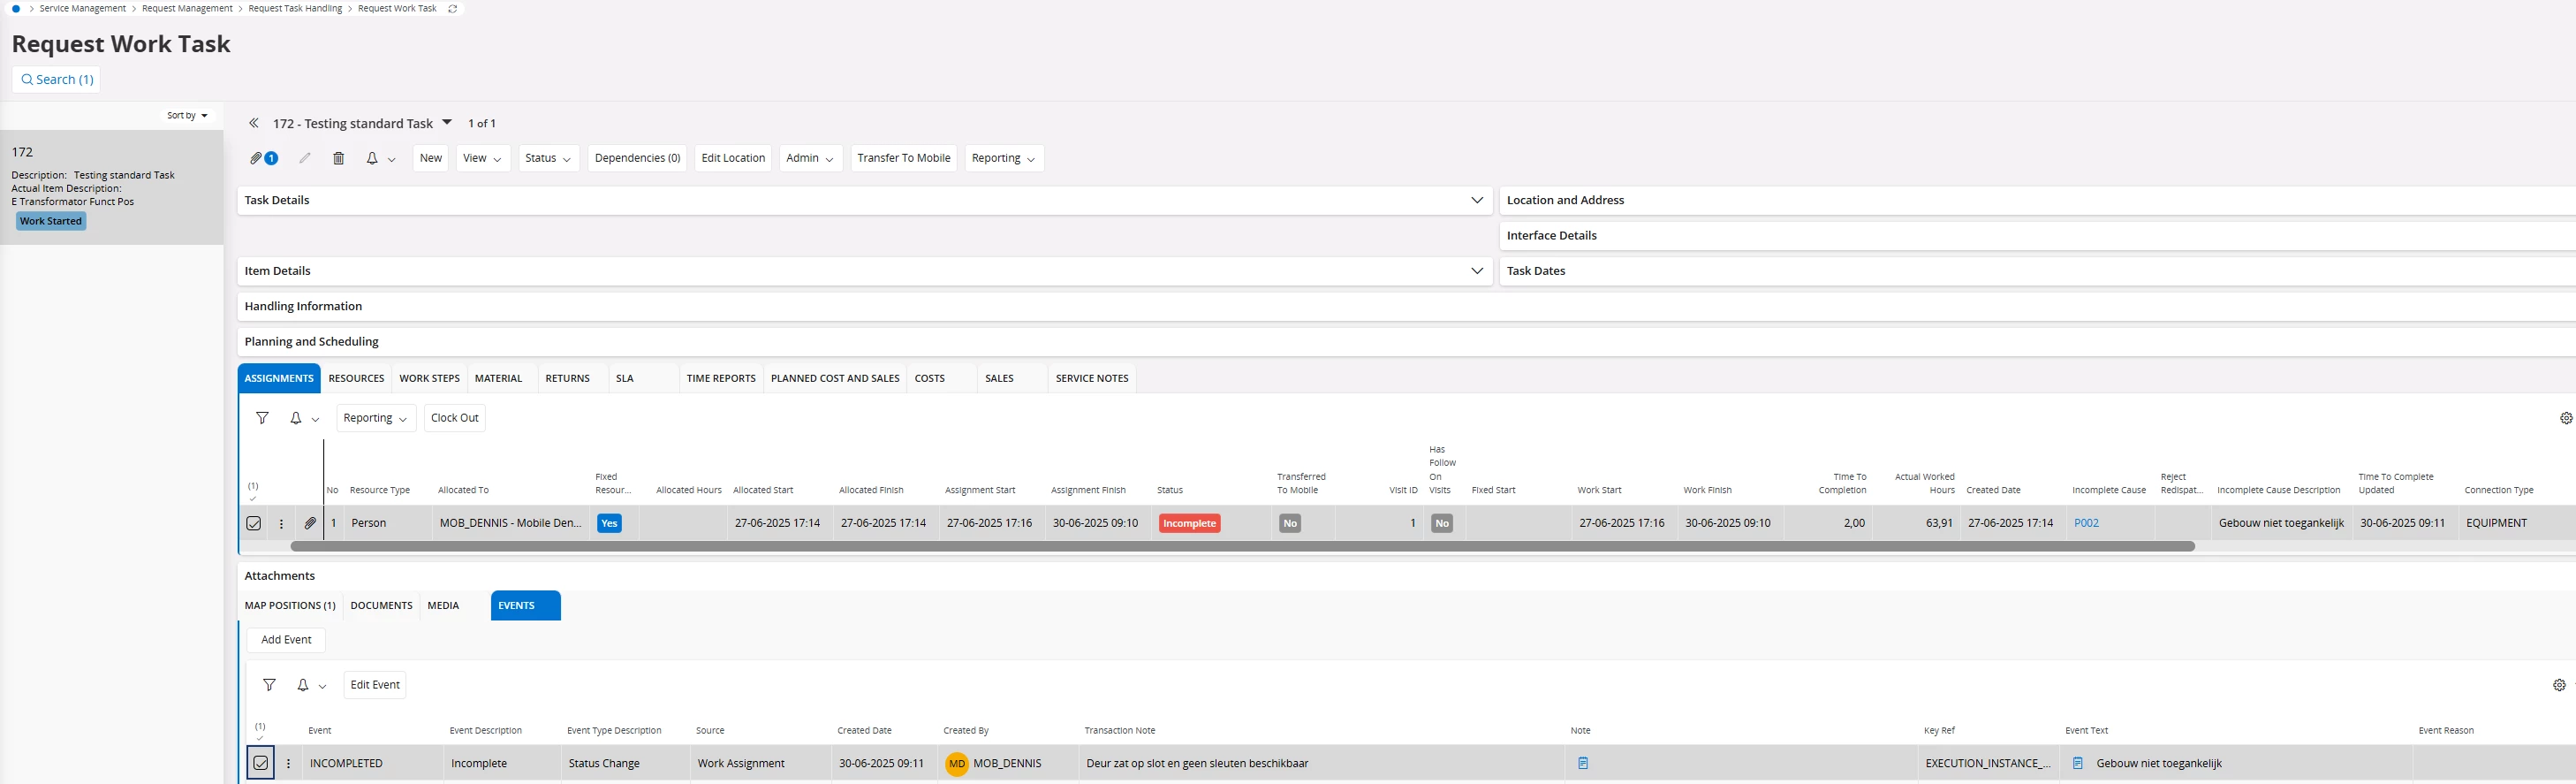The height and width of the screenshot is (784, 2576).
Task: Collapse the record list with the double-chevron icon
Action: click(x=254, y=123)
